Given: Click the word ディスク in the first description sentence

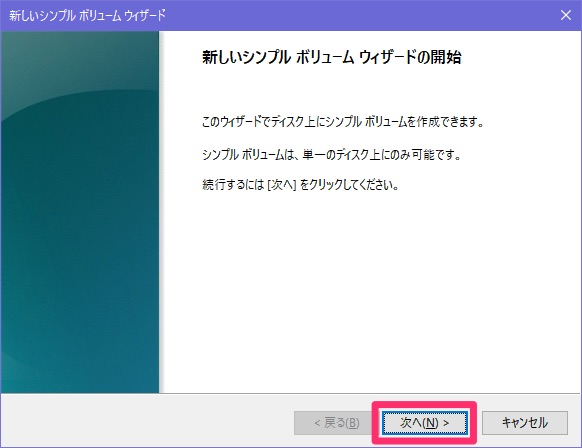Looking at the screenshot, I should (x=287, y=122).
